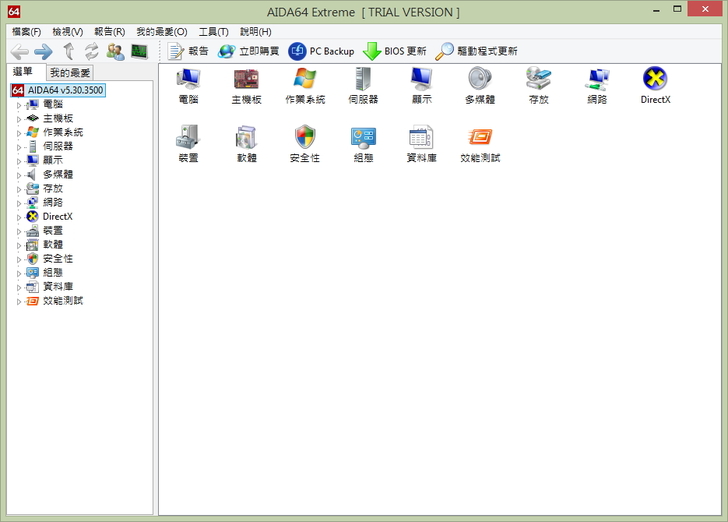Click the BIOS 更新 button
728x522 pixels.
(394, 51)
